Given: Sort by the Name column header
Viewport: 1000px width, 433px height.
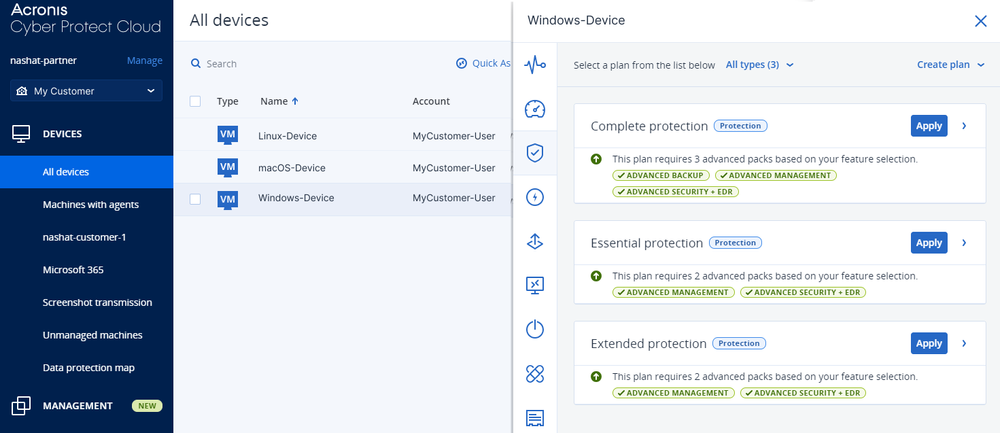Looking at the screenshot, I should coord(274,101).
